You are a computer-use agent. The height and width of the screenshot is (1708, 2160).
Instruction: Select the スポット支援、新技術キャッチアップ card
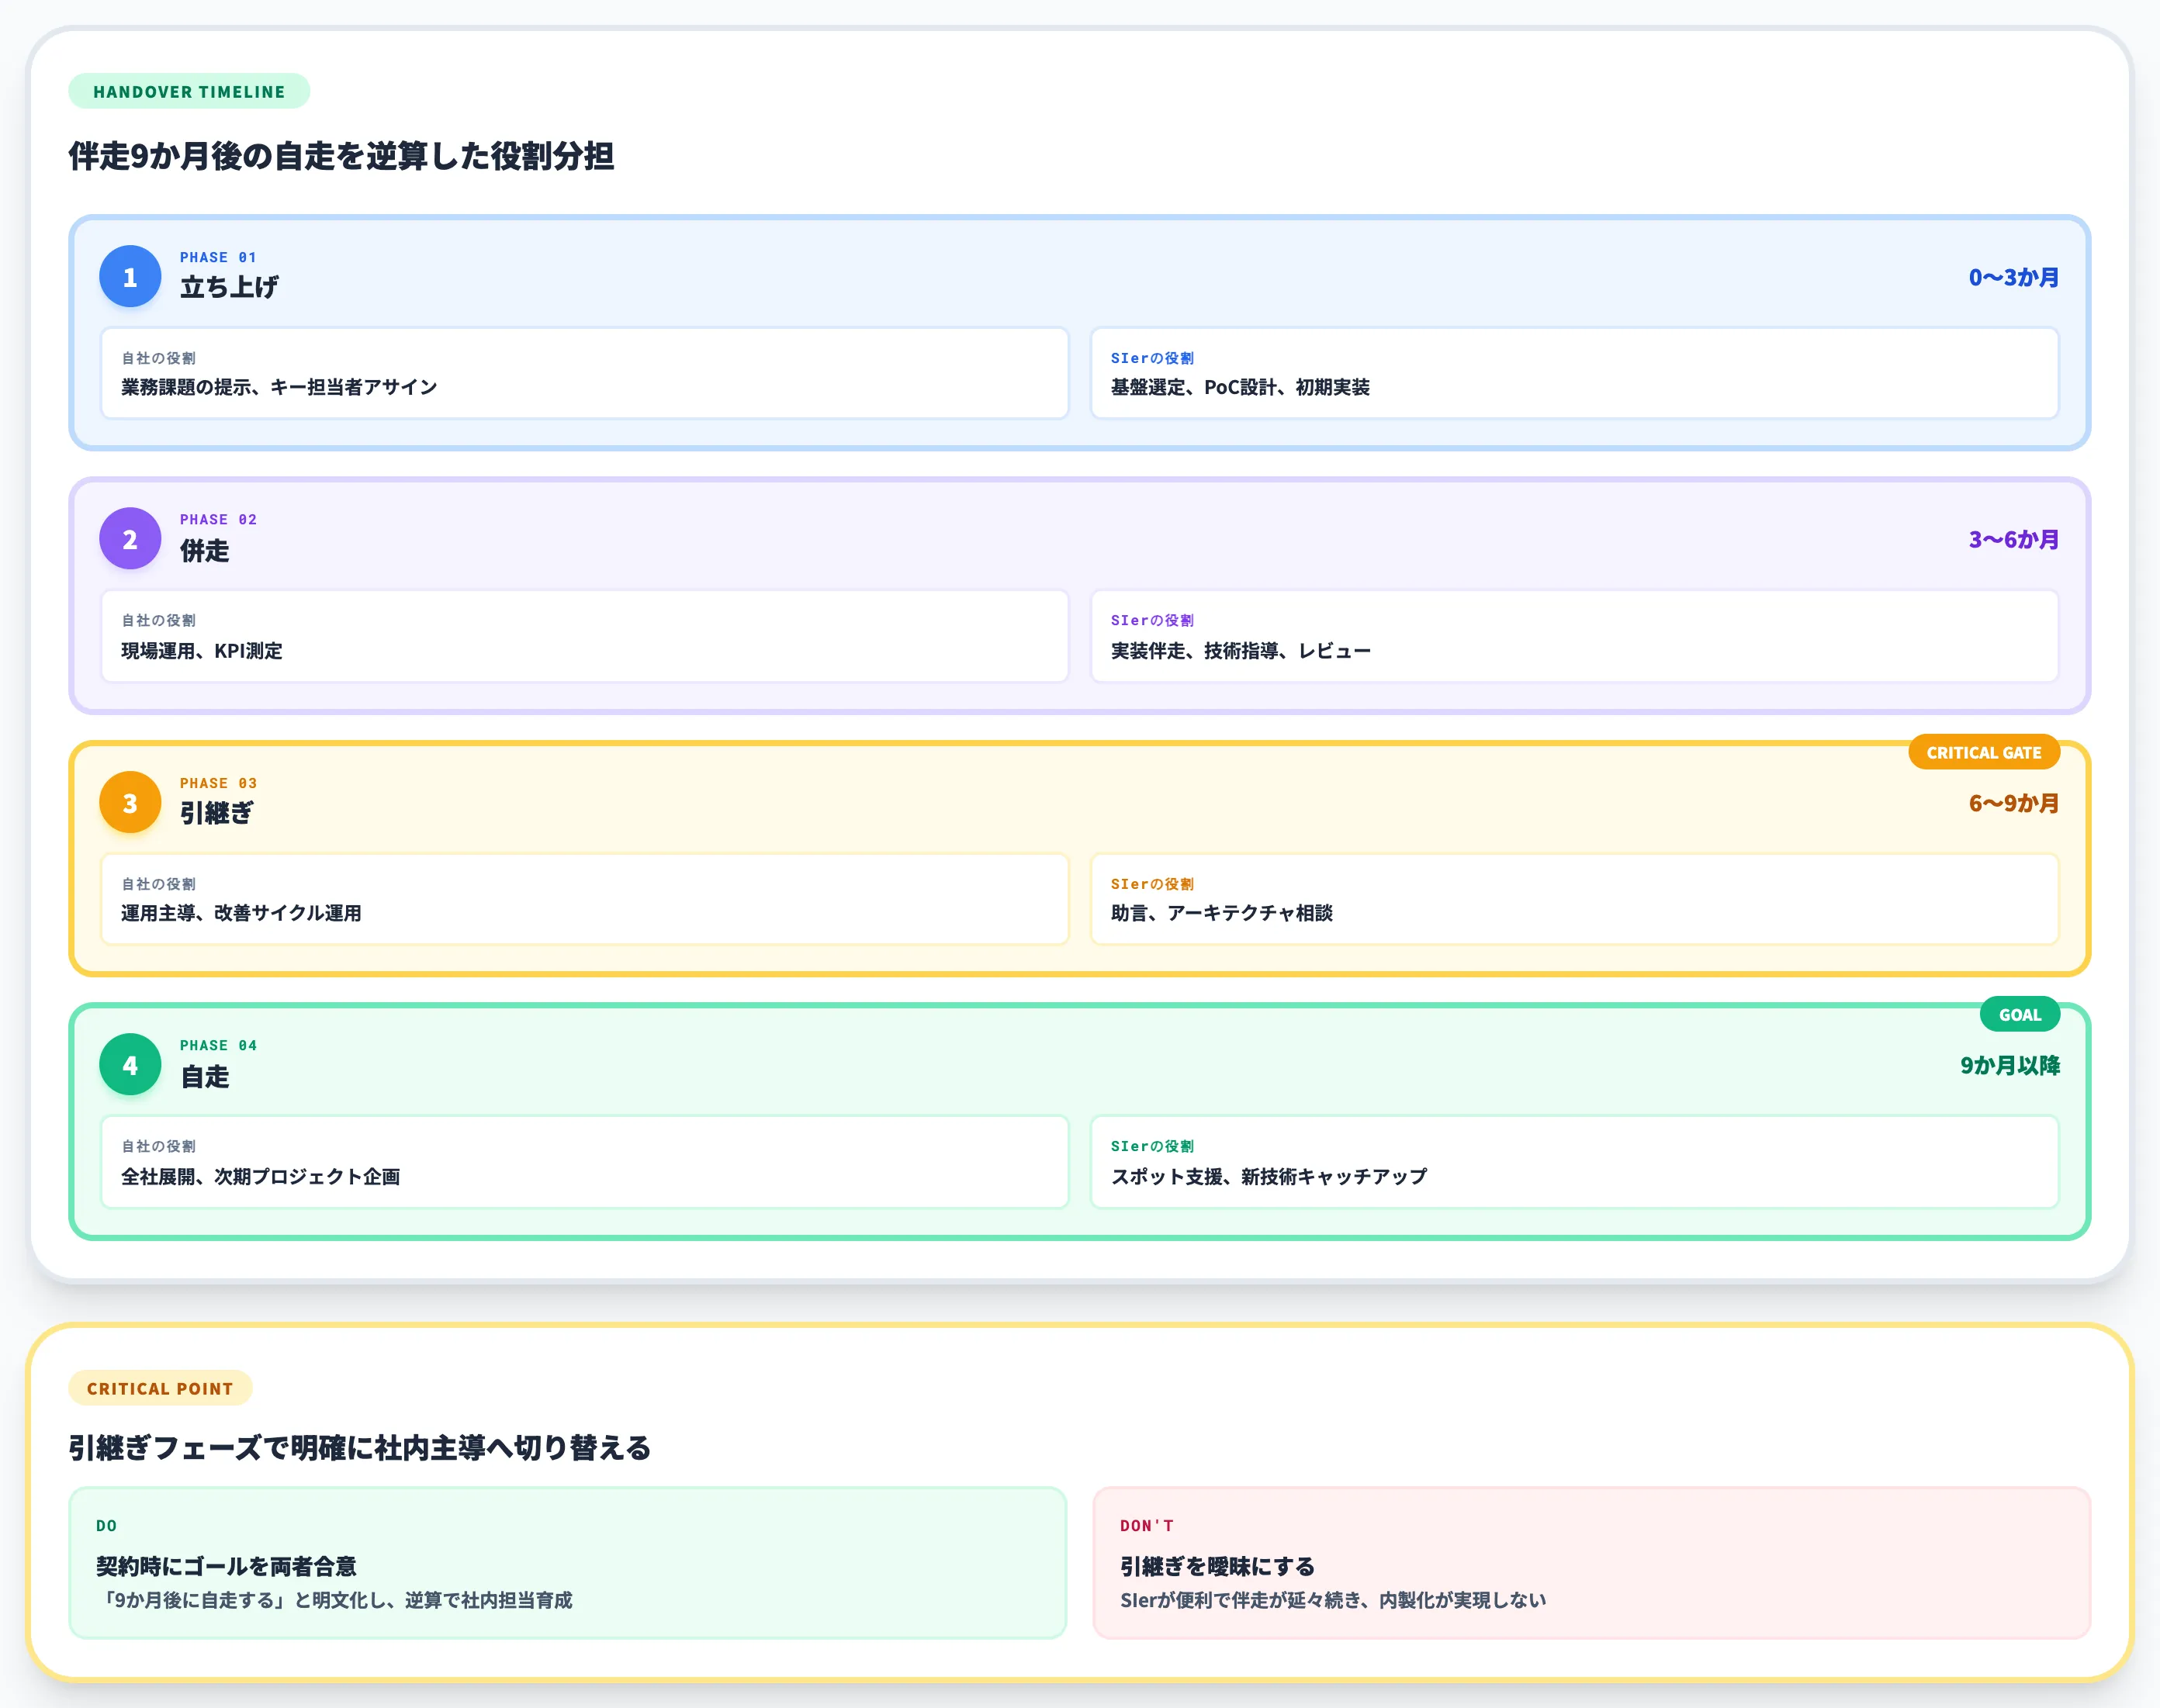tap(1575, 1162)
